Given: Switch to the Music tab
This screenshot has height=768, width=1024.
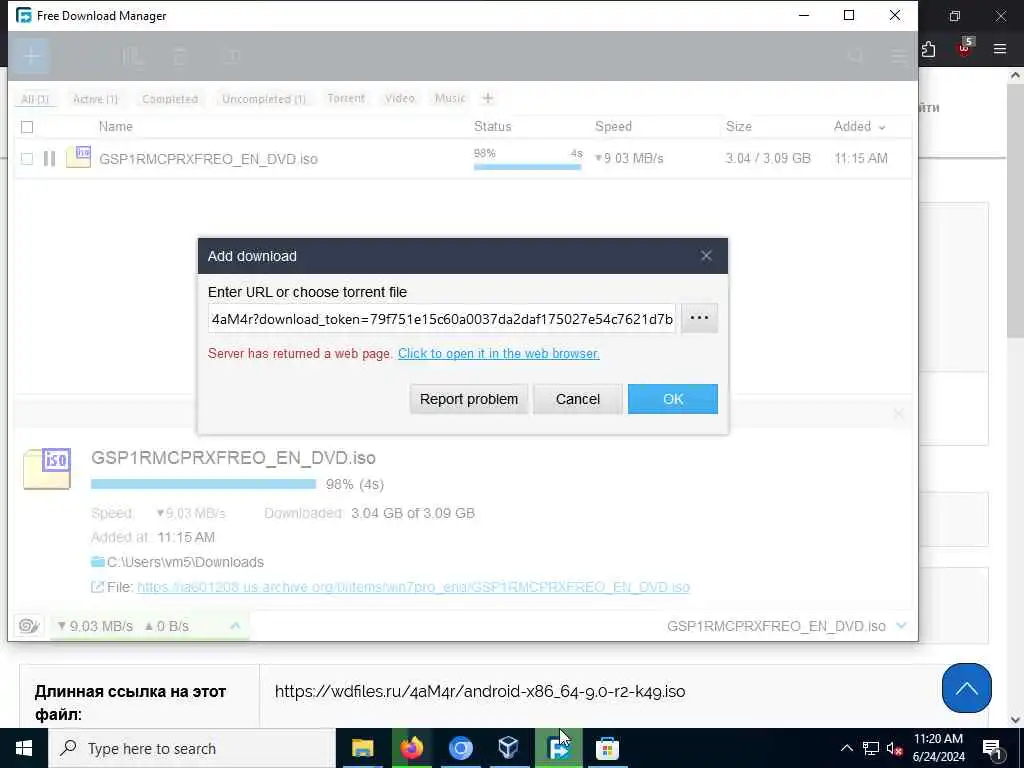Looking at the screenshot, I should coord(450,99).
